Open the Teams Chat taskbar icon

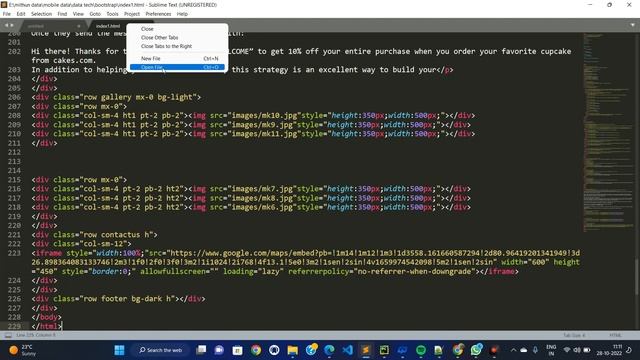219,350
